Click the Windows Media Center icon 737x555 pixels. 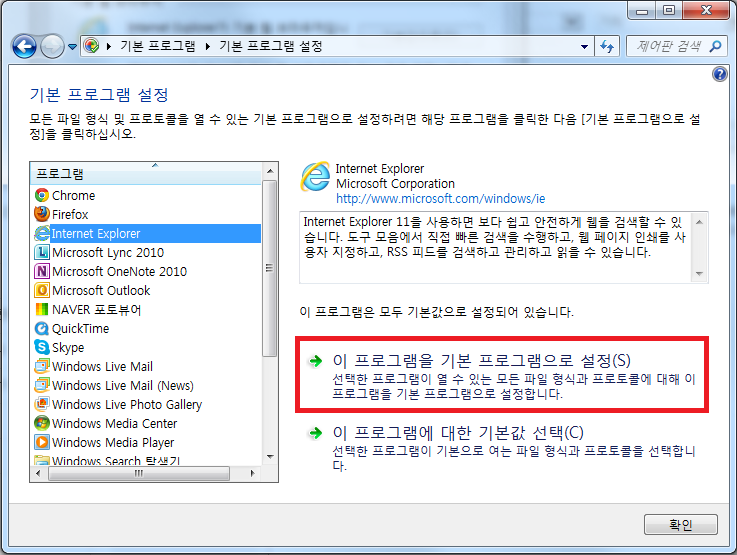[x=42, y=423]
